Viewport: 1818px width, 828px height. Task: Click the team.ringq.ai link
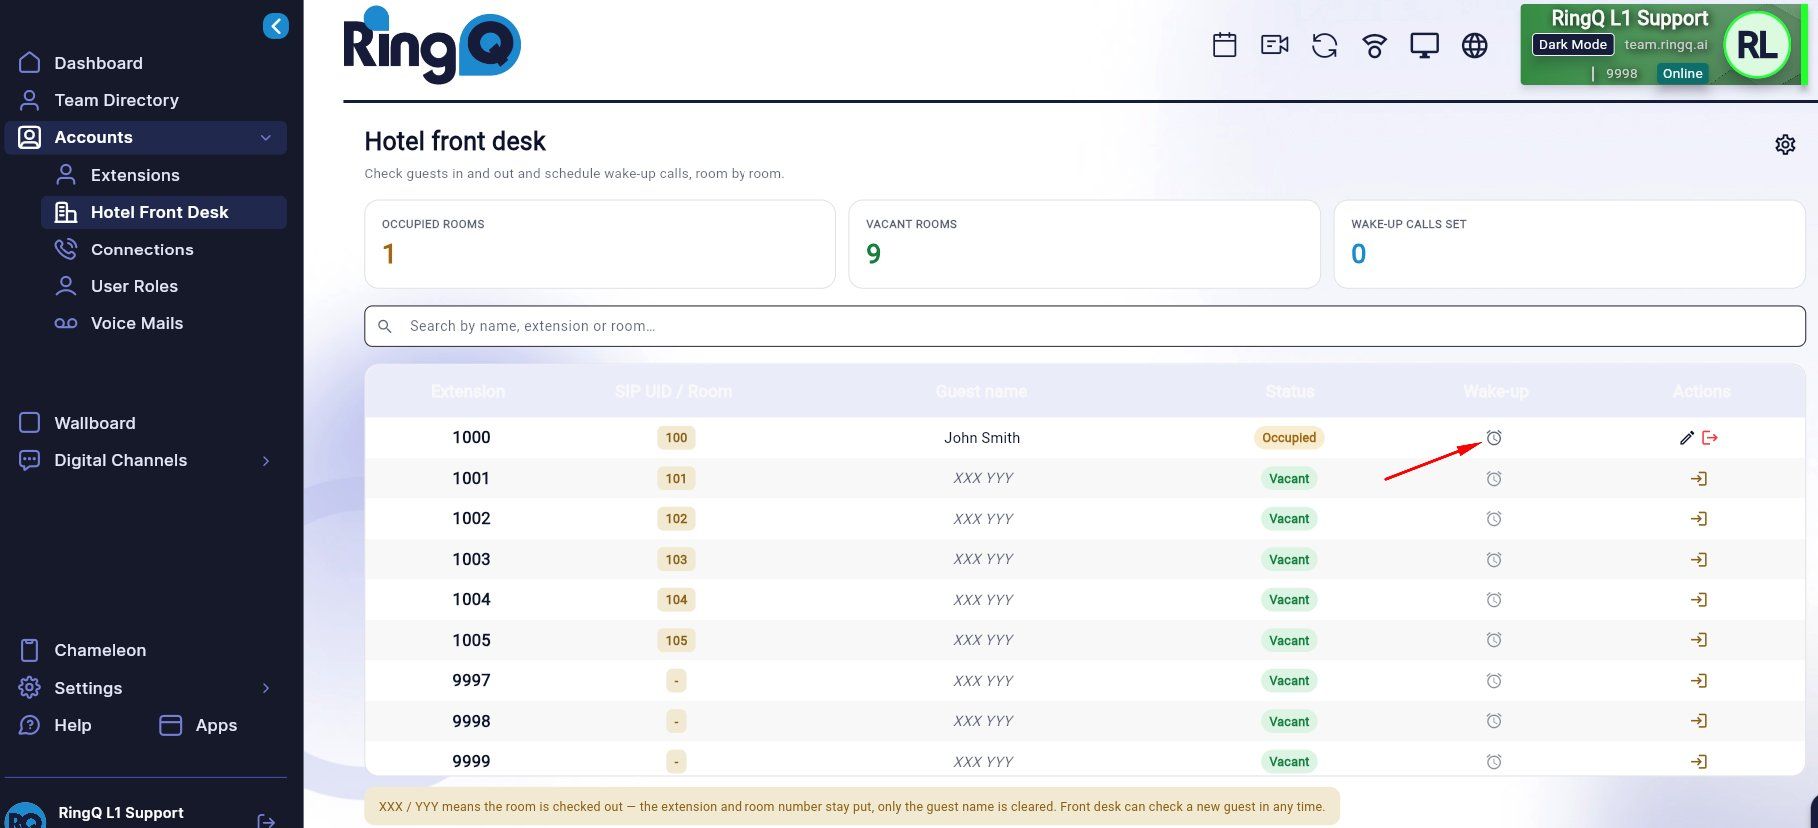(1666, 44)
